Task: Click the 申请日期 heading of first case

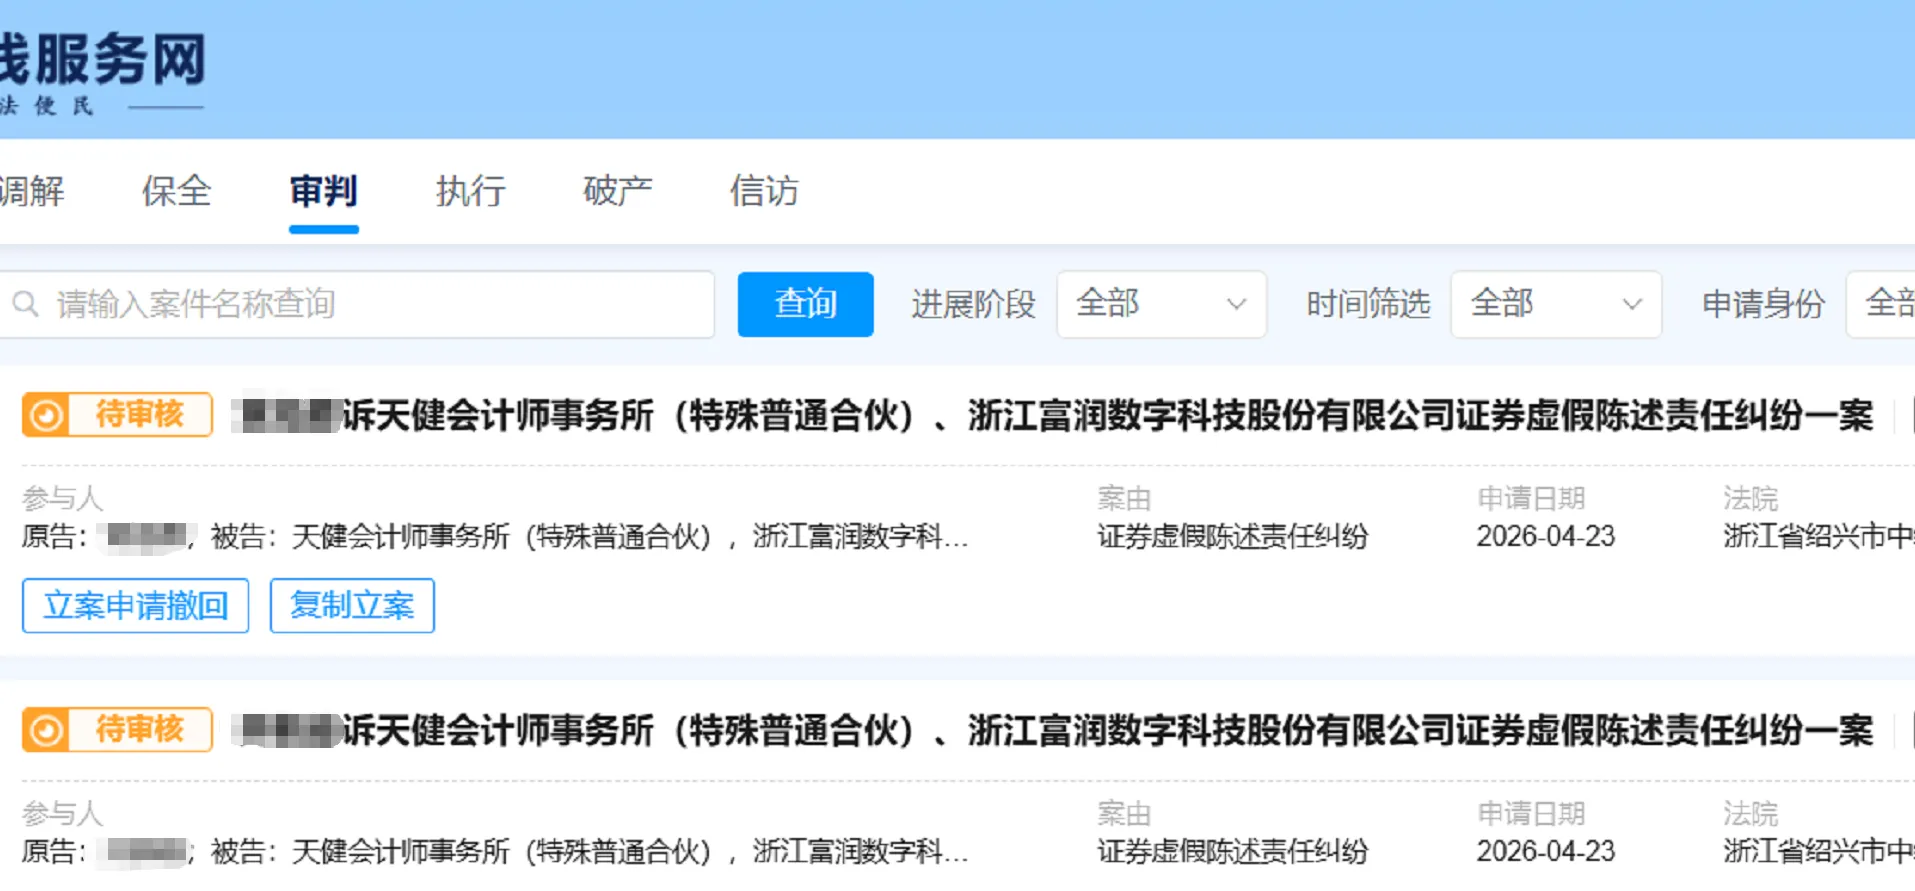Action: [x=1531, y=498]
